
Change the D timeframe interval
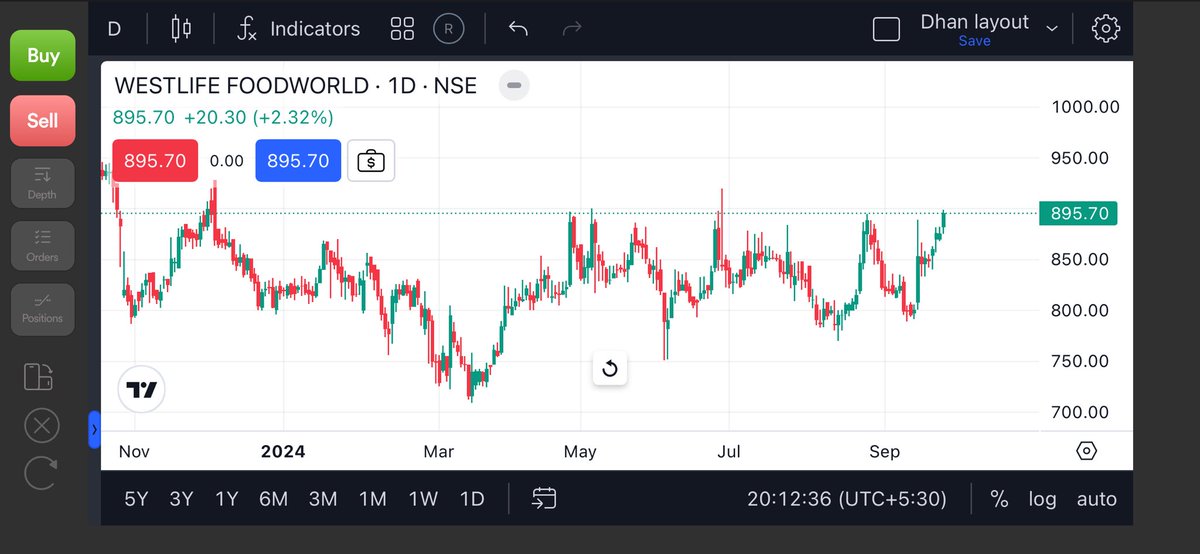[114, 29]
